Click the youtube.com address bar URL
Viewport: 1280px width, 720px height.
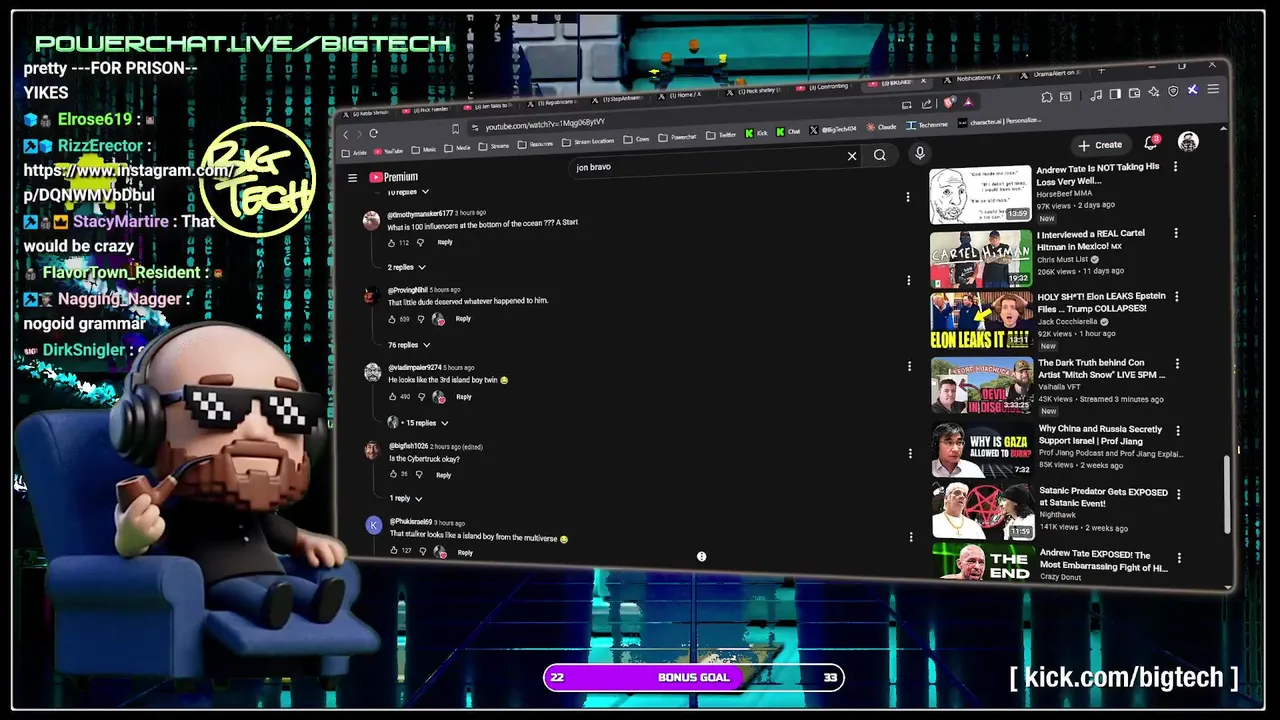(x=545, y=124)
